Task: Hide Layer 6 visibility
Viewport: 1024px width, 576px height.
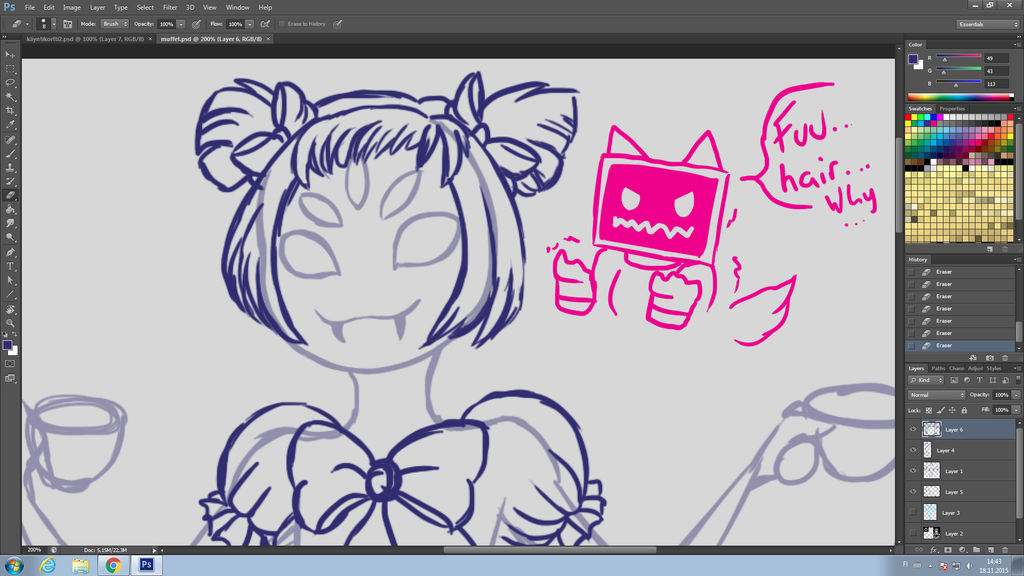Action: [x=913, y=429]
